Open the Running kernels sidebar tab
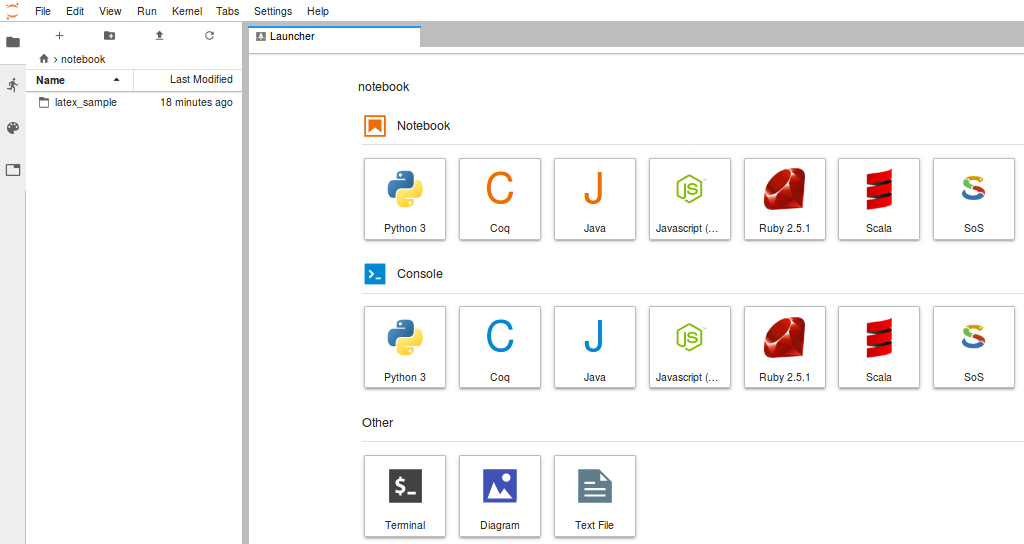Image resolution: width=1024 pixels, height=544 pixels. [x=12, y=85]
